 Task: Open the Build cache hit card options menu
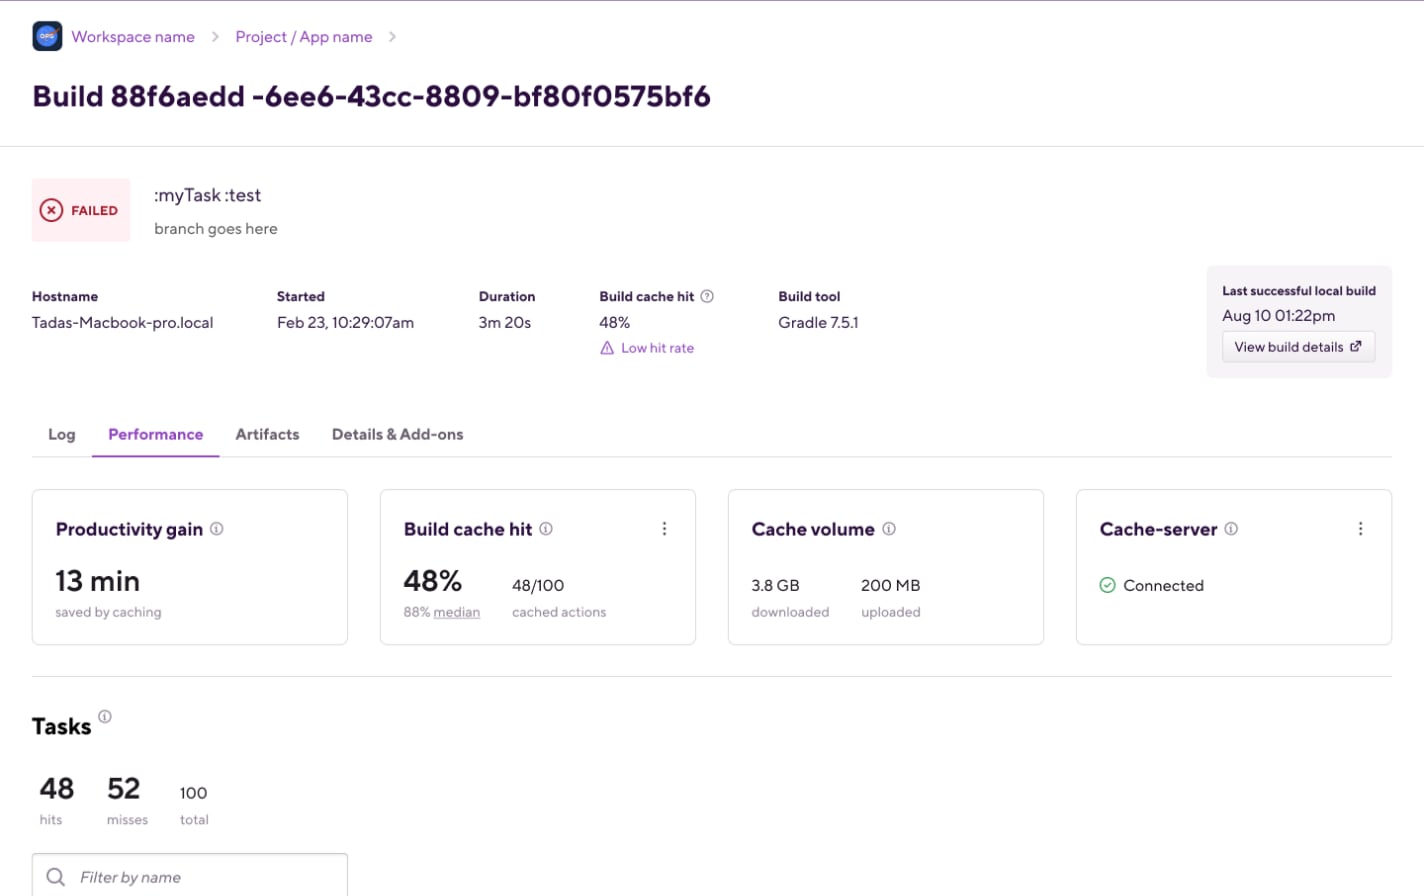664,529
